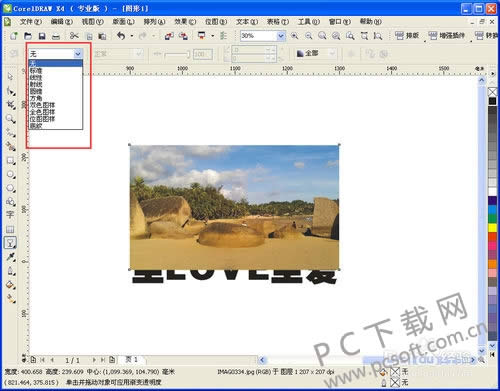Select the Smart Fill tool in toolbox
Image resolution: width=500 pixels, height=391 pixels.
pyautogui.click(x=10, y=146)
